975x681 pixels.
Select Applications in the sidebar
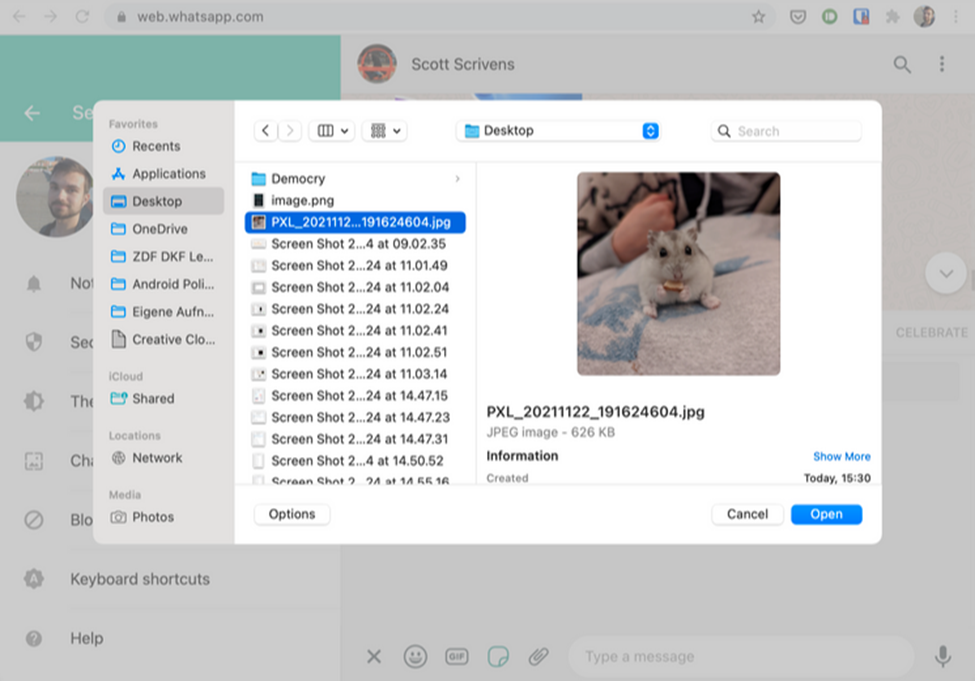164,174
